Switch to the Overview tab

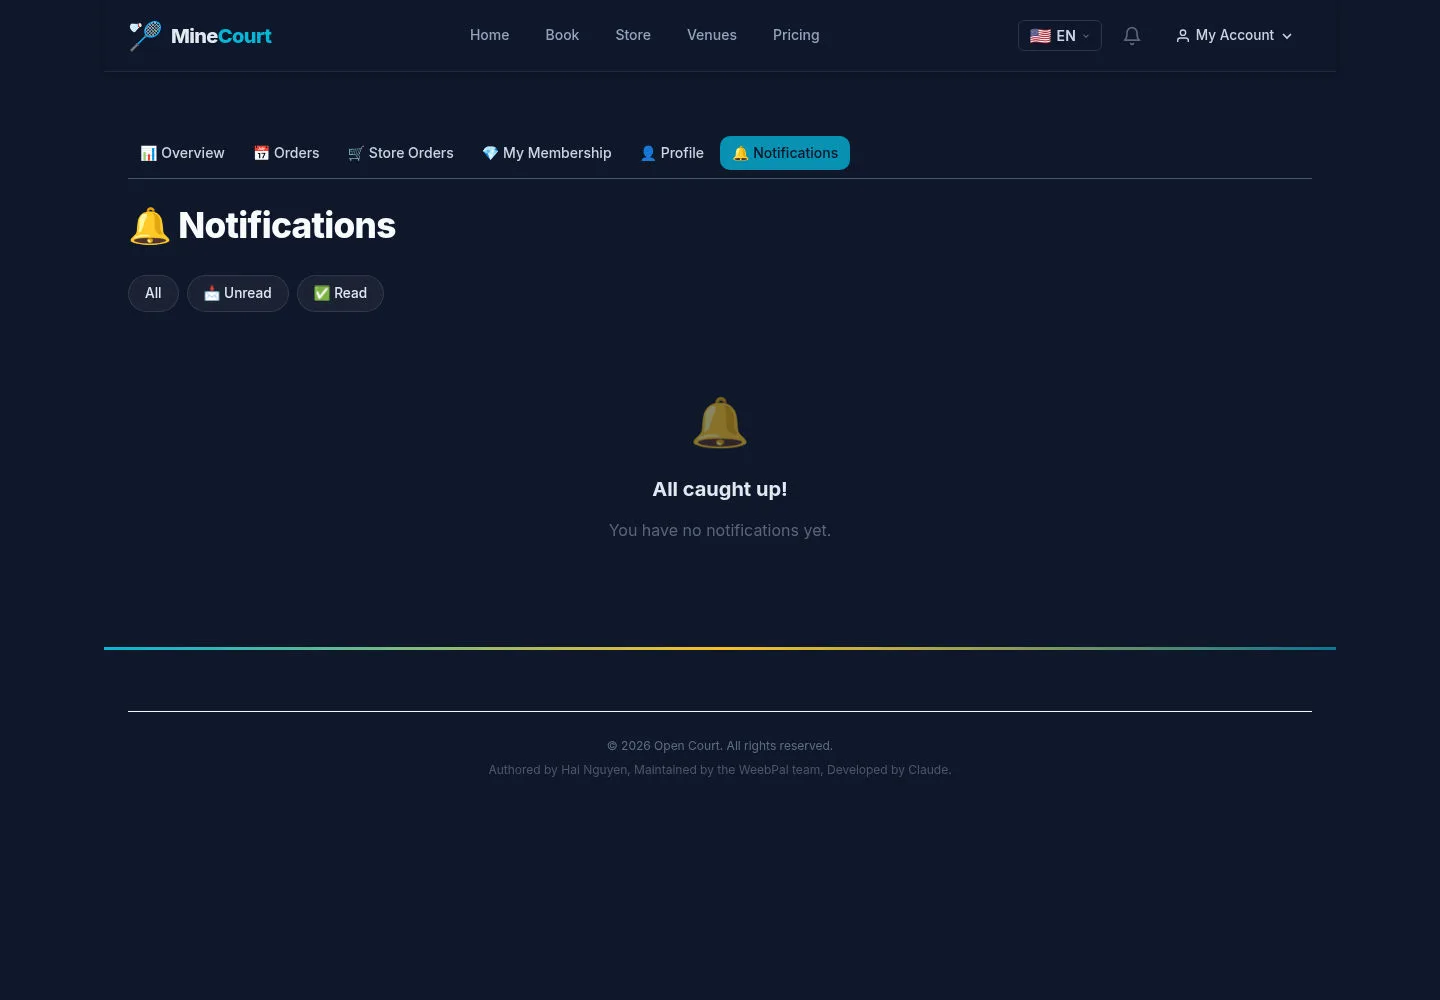pos(182,153)
